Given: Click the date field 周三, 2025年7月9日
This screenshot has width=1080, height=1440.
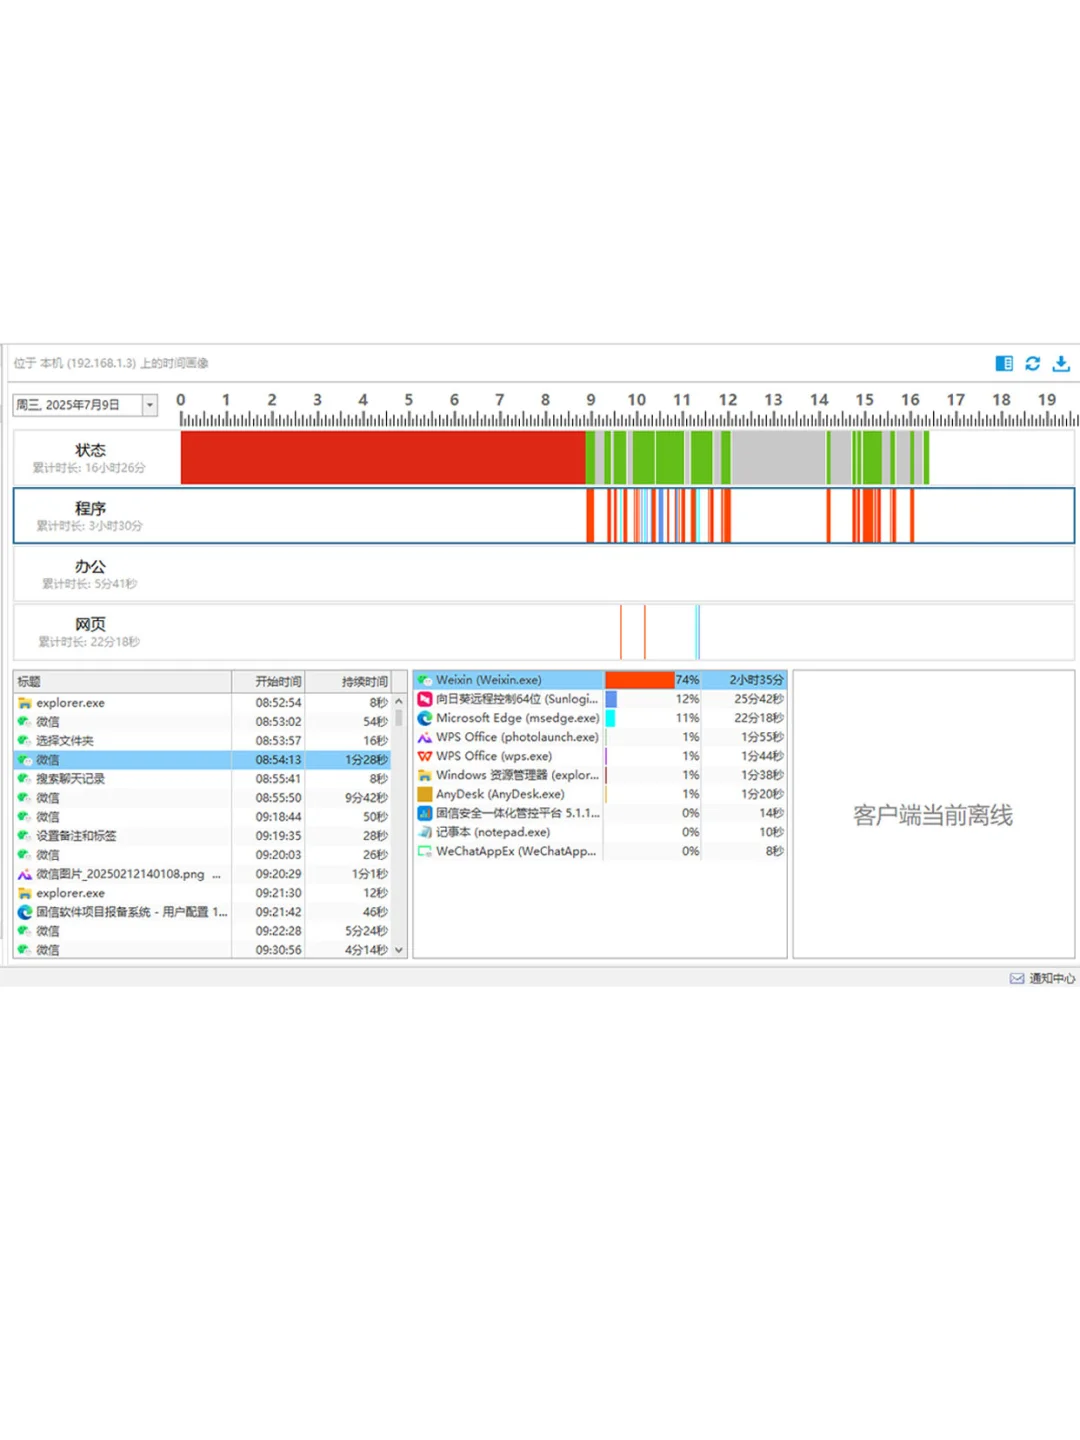Looking at the screenshot, I should [x=77, y=405].
